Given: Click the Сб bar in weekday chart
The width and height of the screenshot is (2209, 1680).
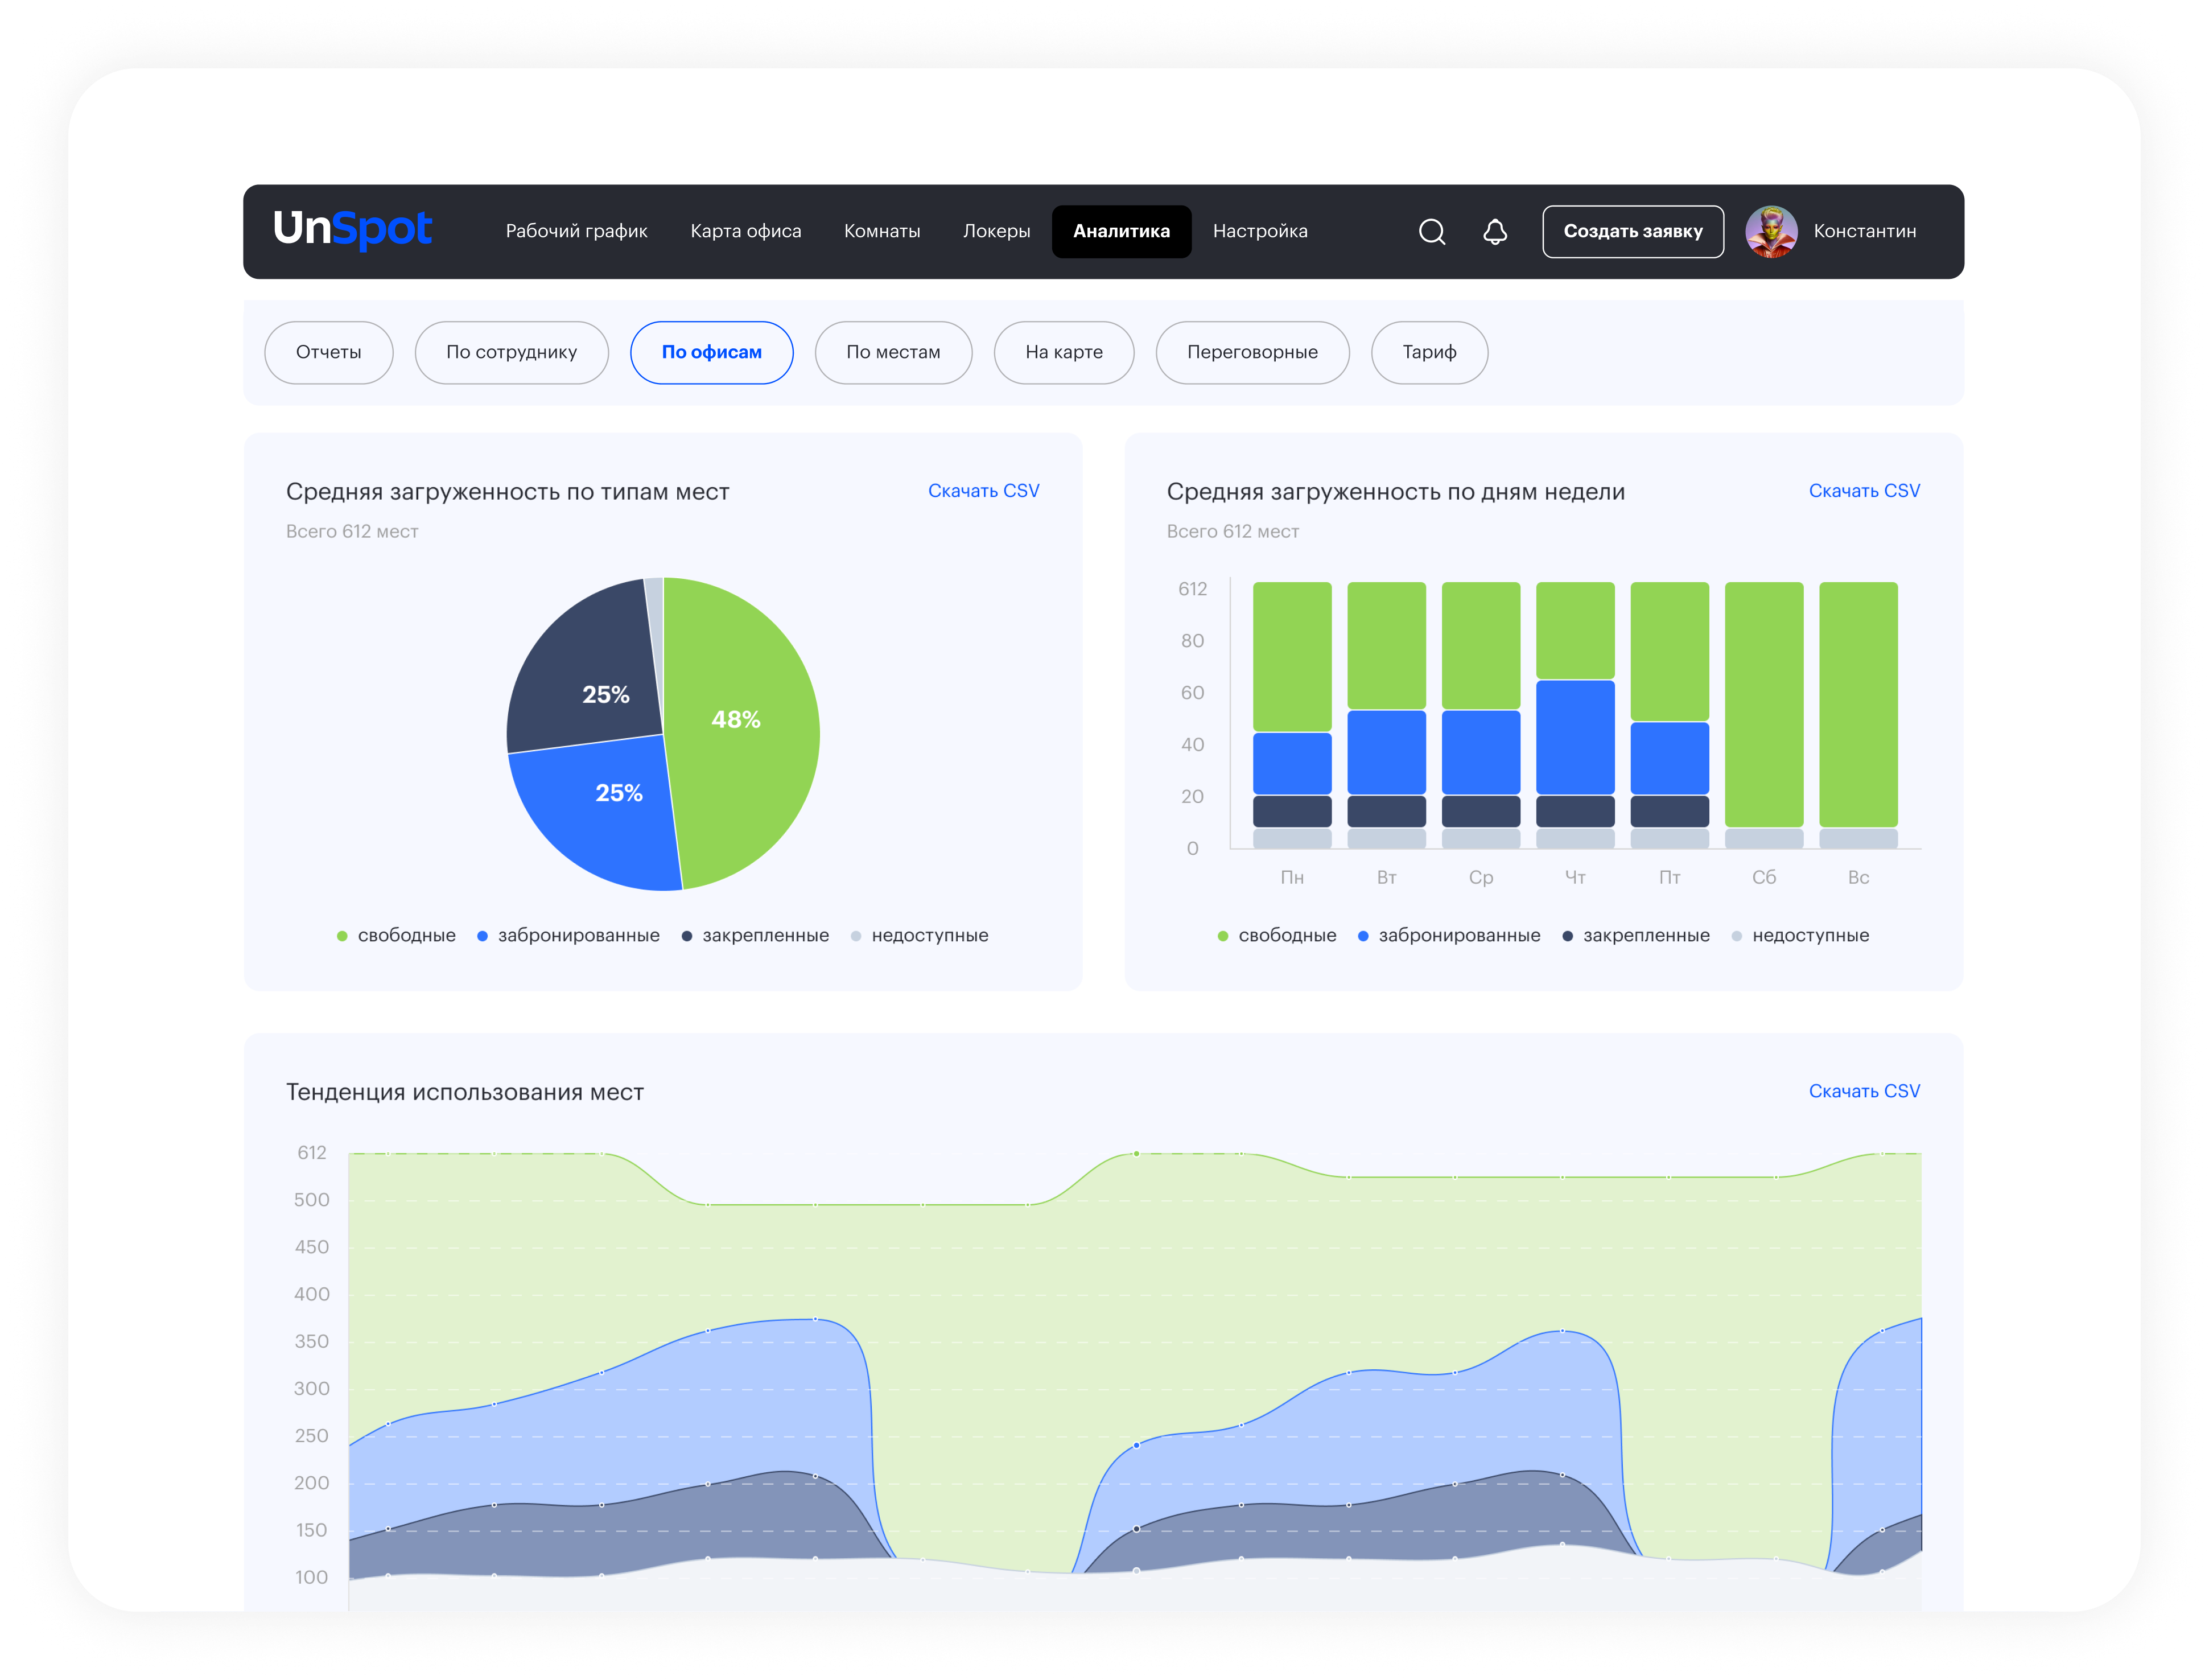Looking at the screenshot, I should [x=1763, y=705].
